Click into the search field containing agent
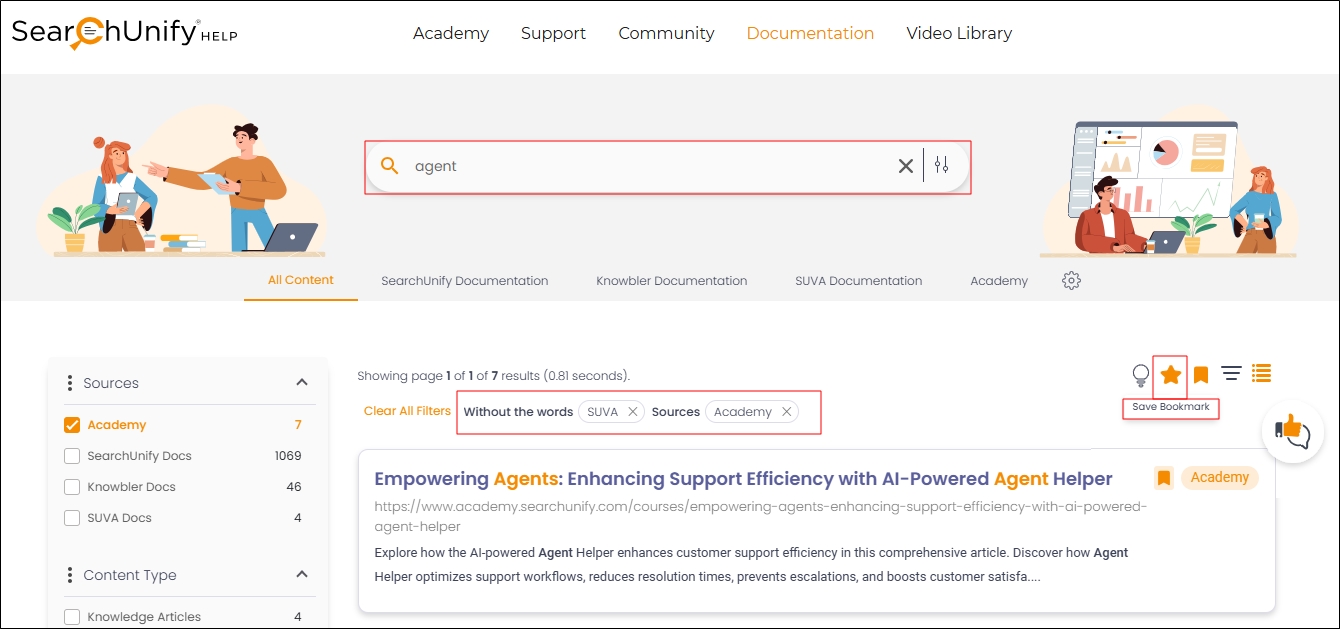This screenshot has height=629, width=1340. (640, 166)
